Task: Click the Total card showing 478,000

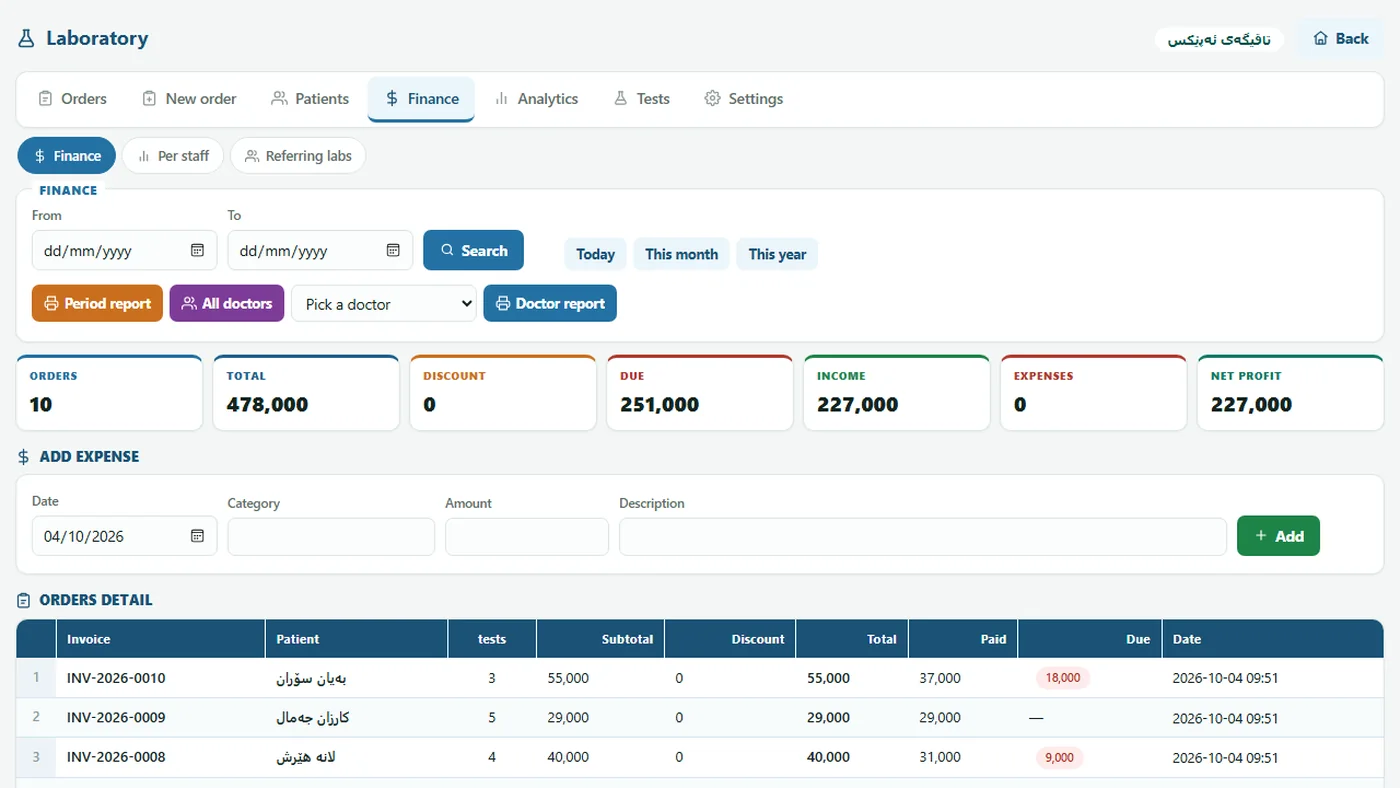Action: 306,393
